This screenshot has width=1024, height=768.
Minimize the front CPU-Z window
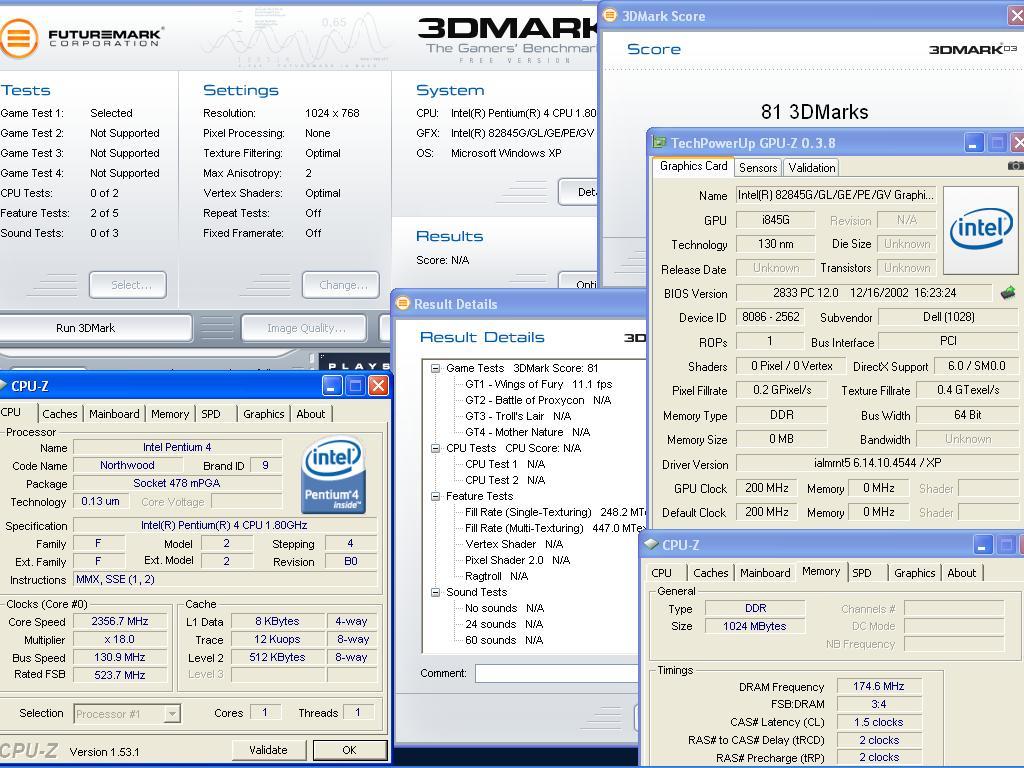click(332, 385)
